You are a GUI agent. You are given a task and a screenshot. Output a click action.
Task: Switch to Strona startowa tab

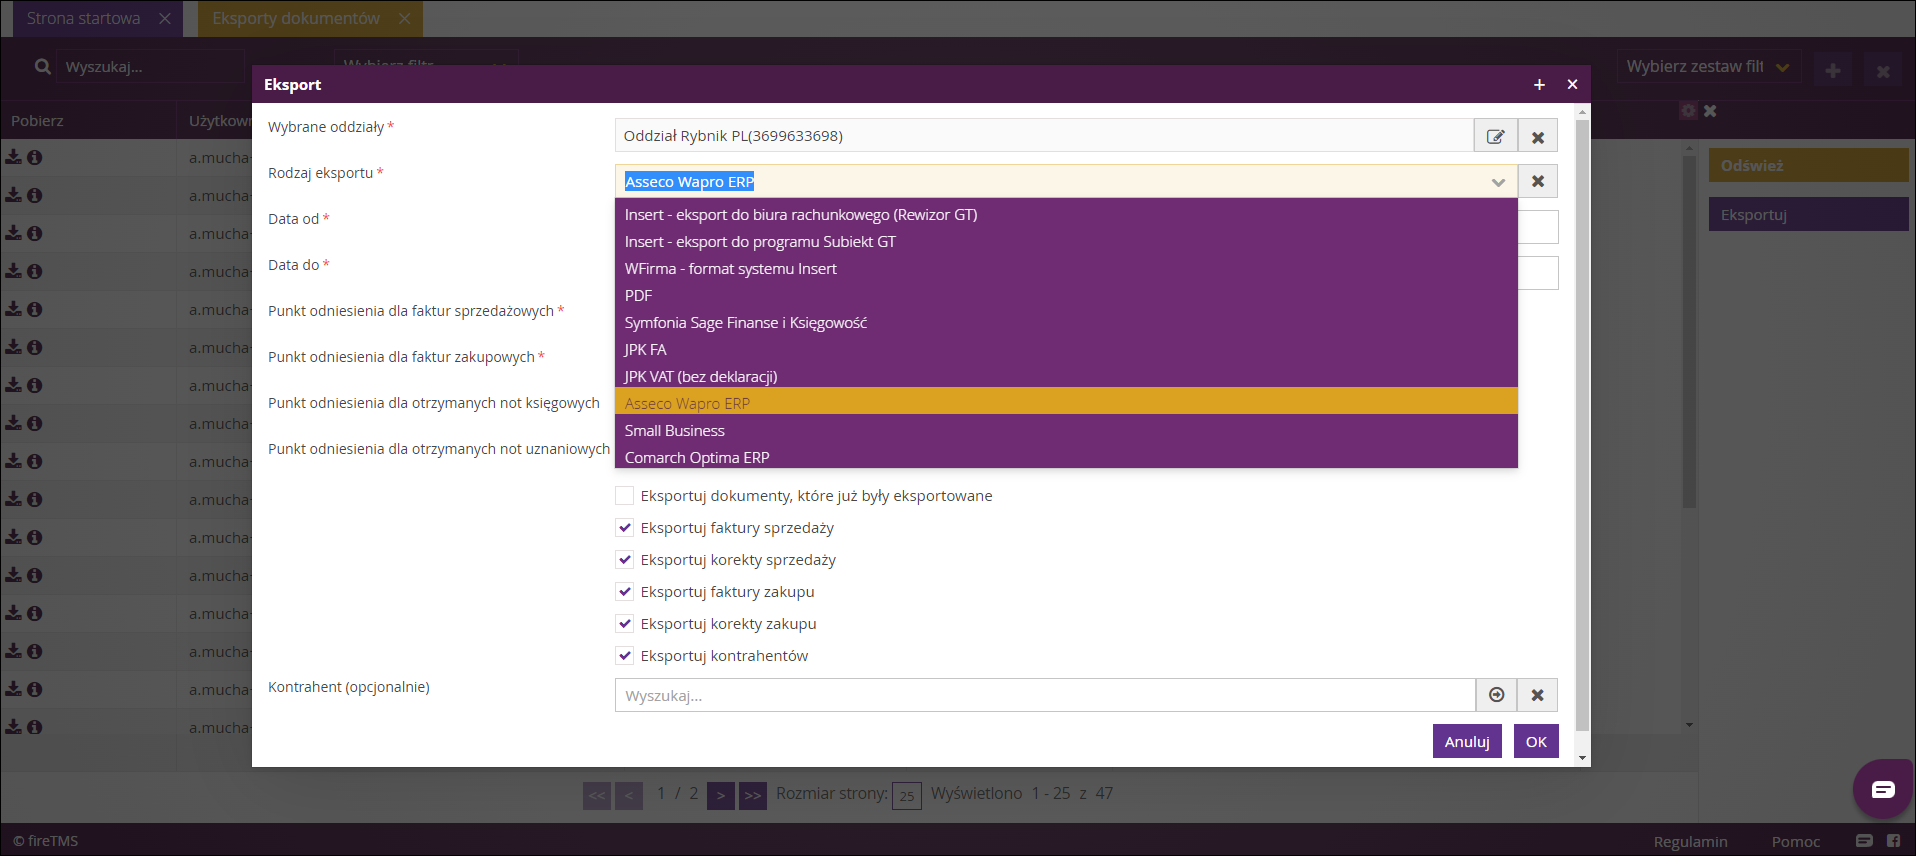pos(84,18)
